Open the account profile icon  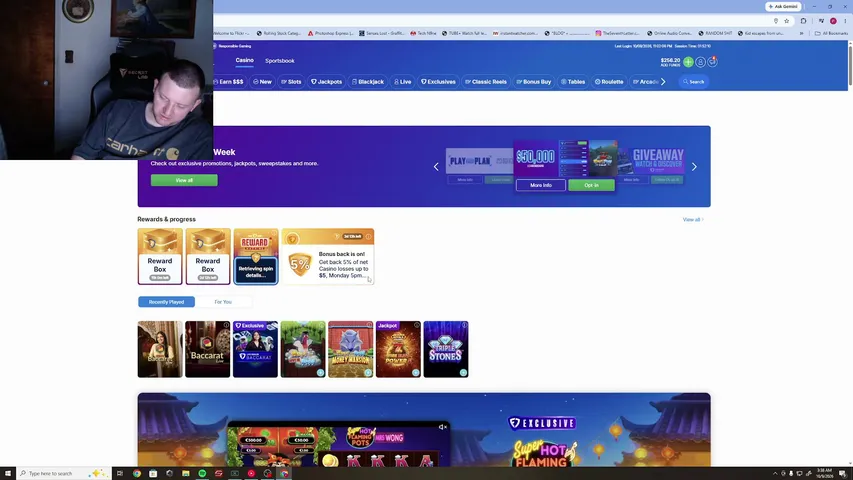700,62
